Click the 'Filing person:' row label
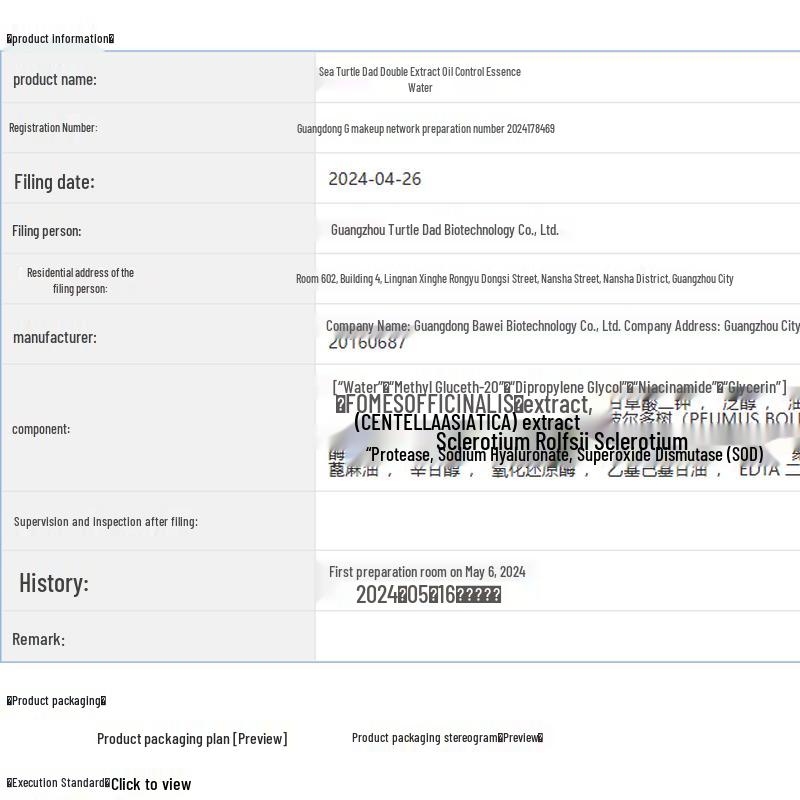 point(46,231)
